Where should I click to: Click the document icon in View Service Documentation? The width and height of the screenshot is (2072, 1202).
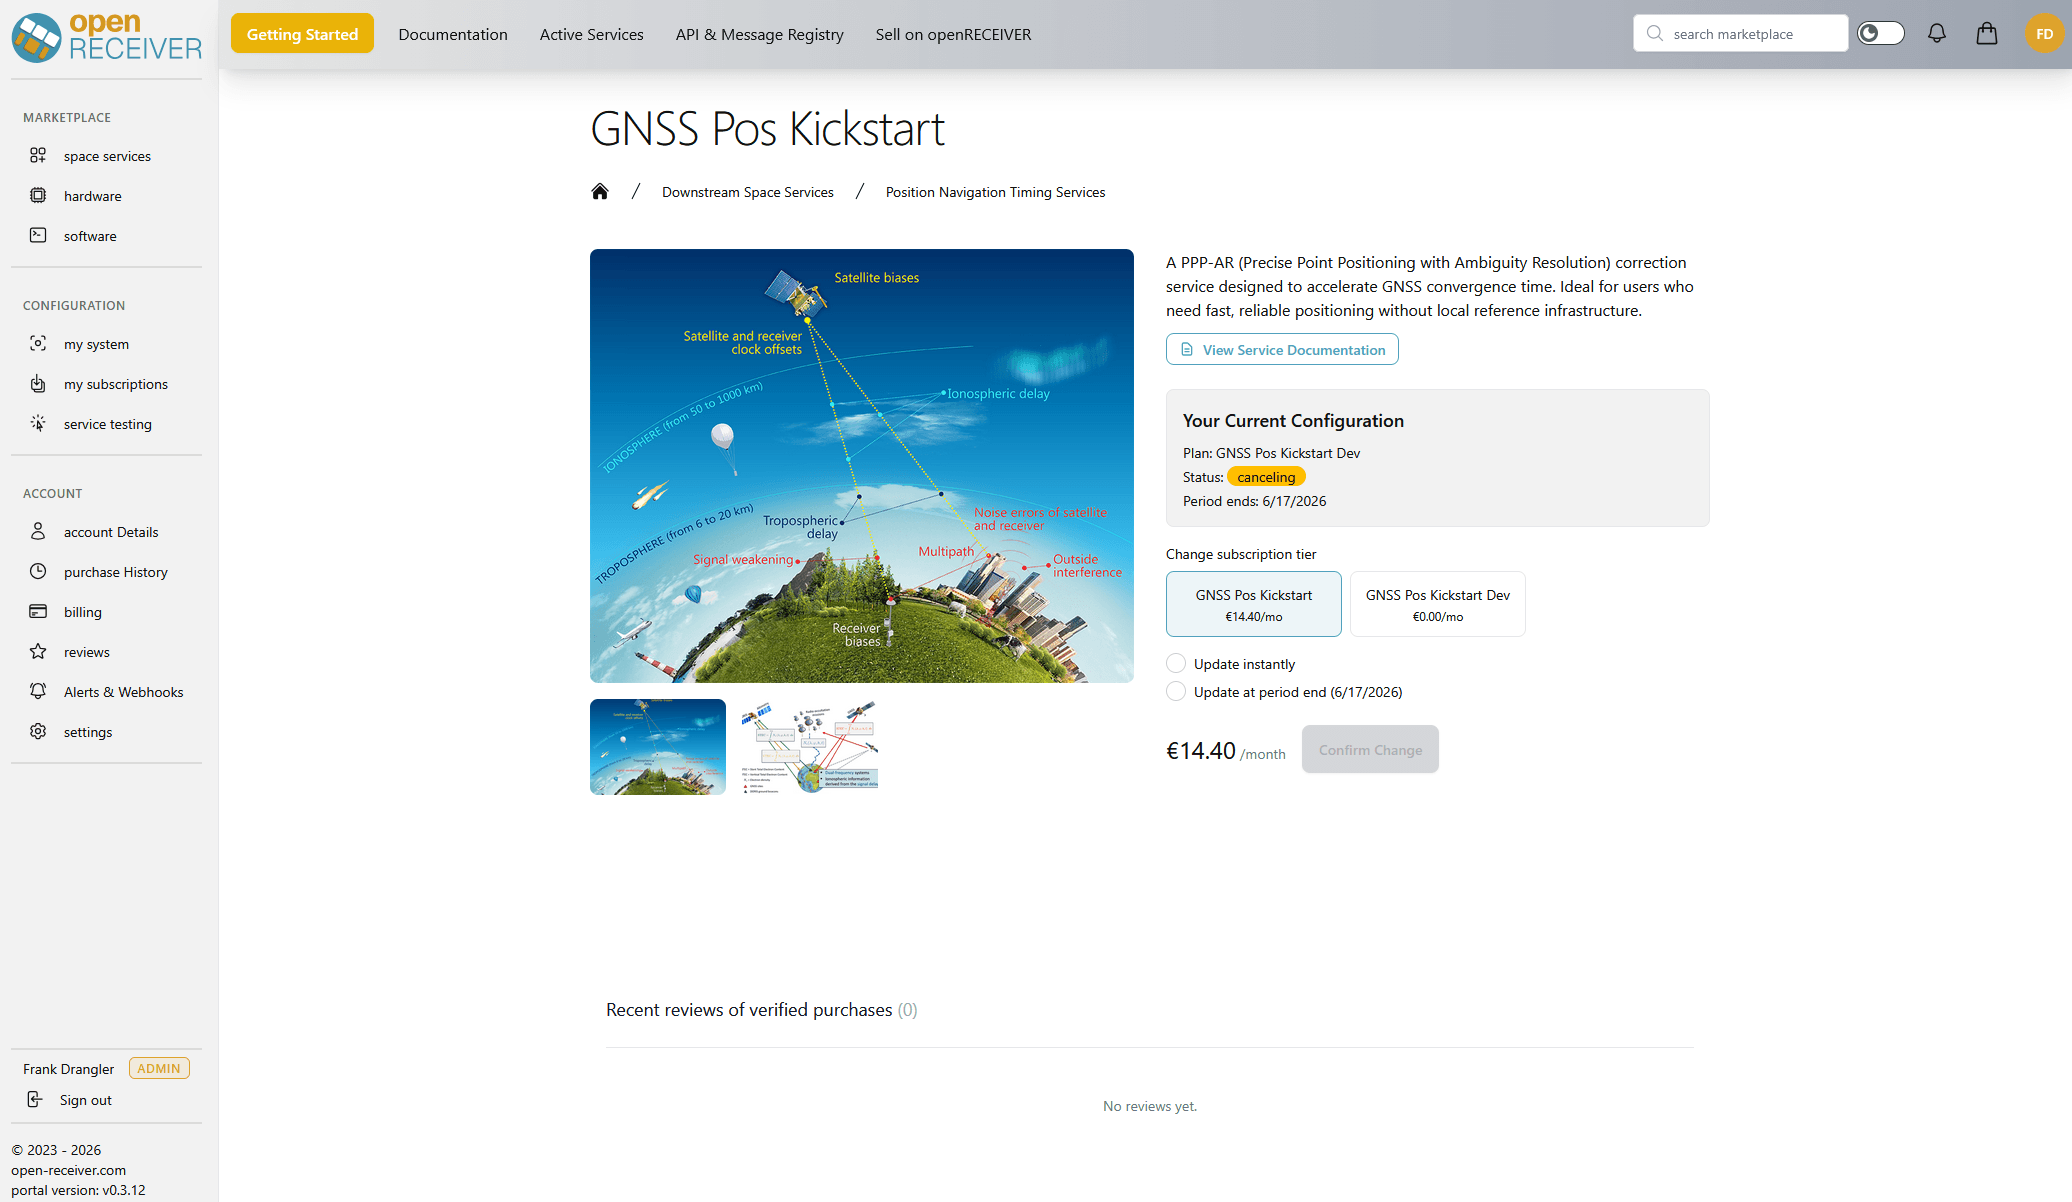point(1187,349)
